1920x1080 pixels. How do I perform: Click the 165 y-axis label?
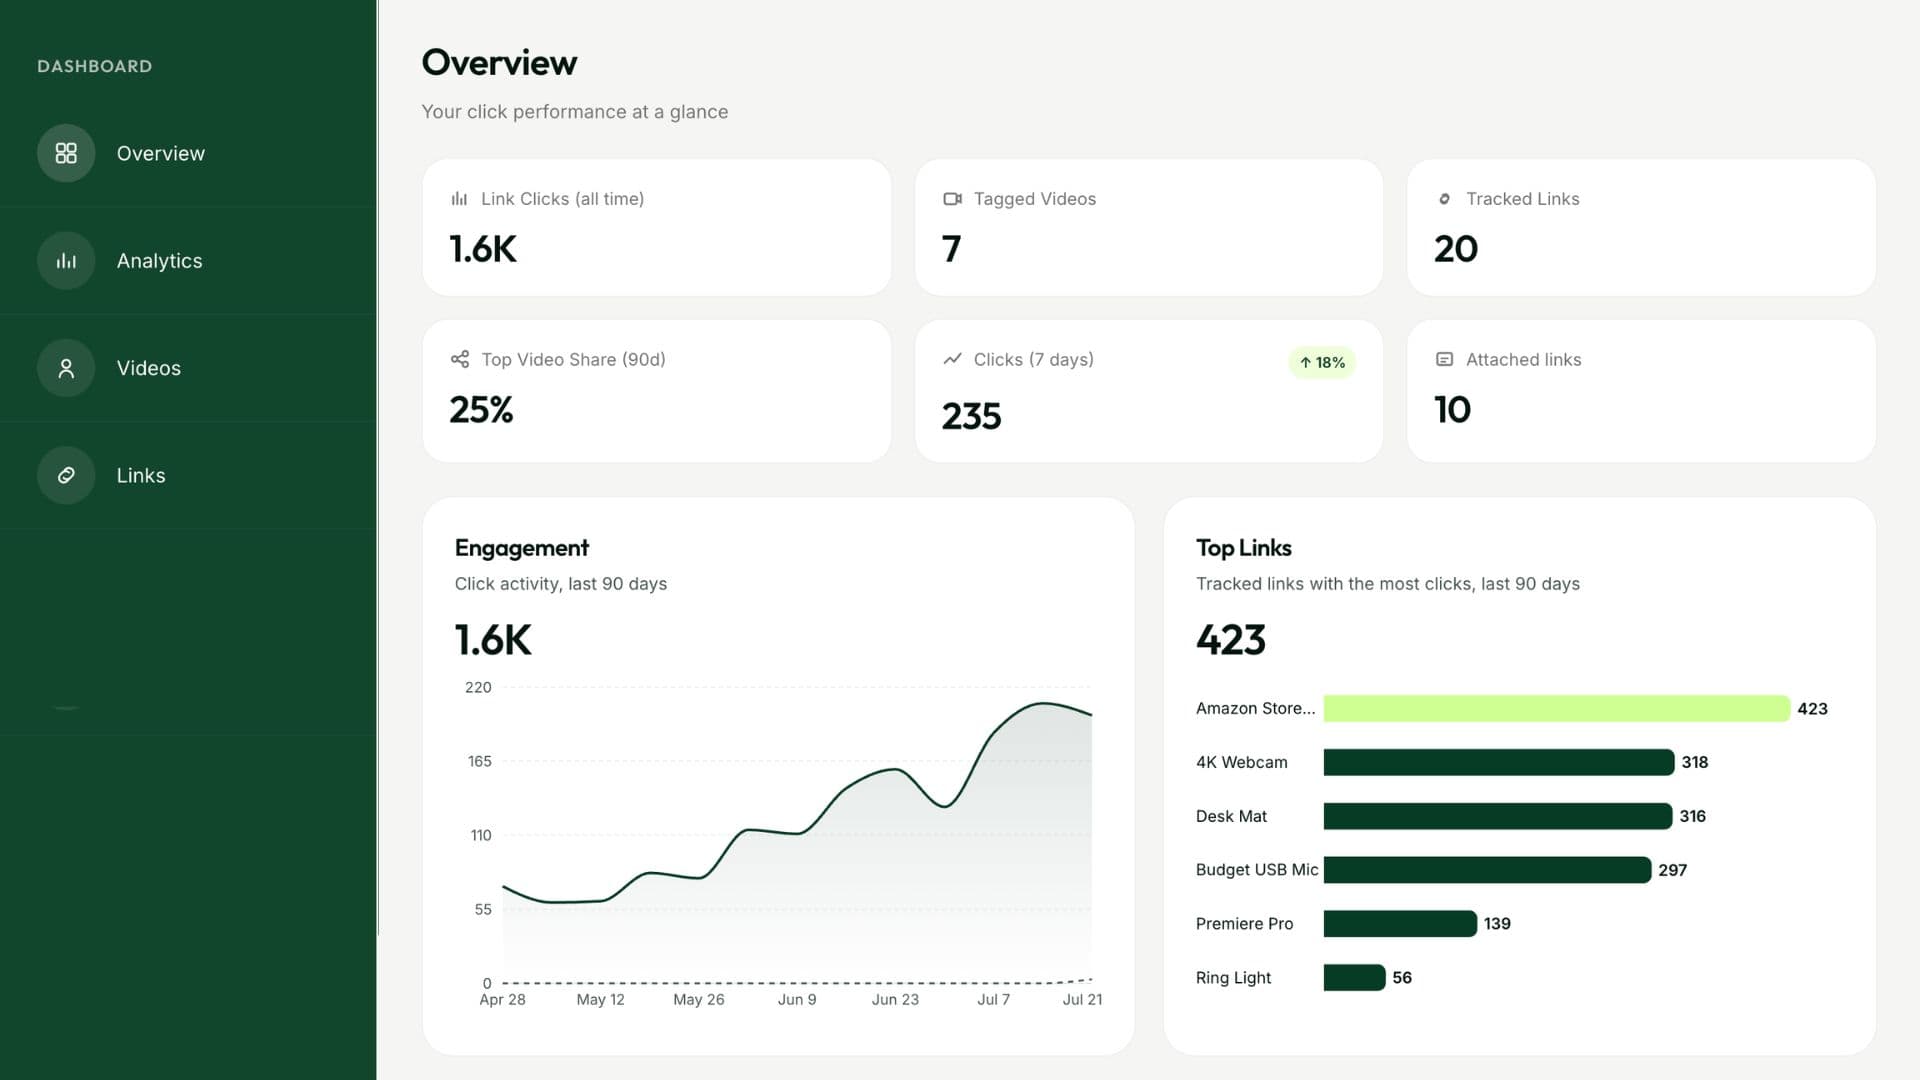coord(479,762)
